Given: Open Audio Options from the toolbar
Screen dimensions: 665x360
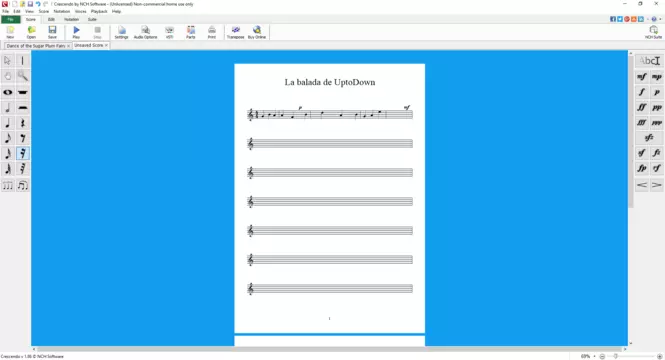Looking at the screenshot, I should pos(145,32).
